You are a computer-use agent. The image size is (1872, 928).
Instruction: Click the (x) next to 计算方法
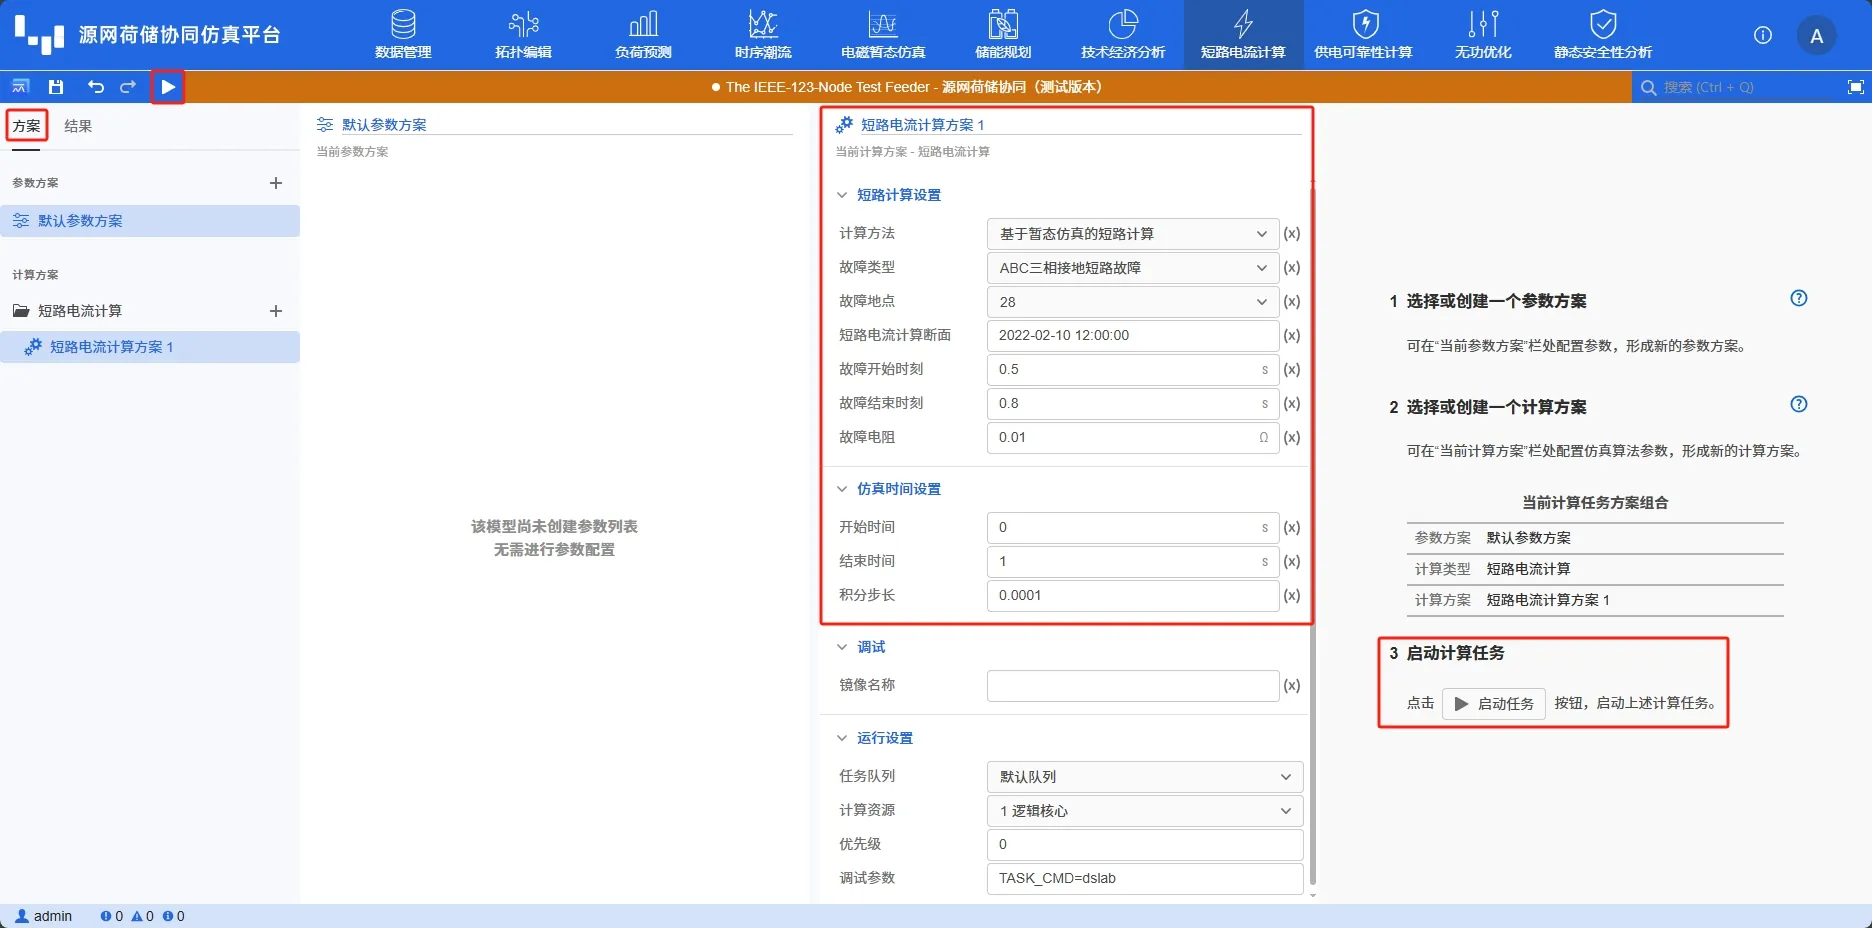[1292, 234]
